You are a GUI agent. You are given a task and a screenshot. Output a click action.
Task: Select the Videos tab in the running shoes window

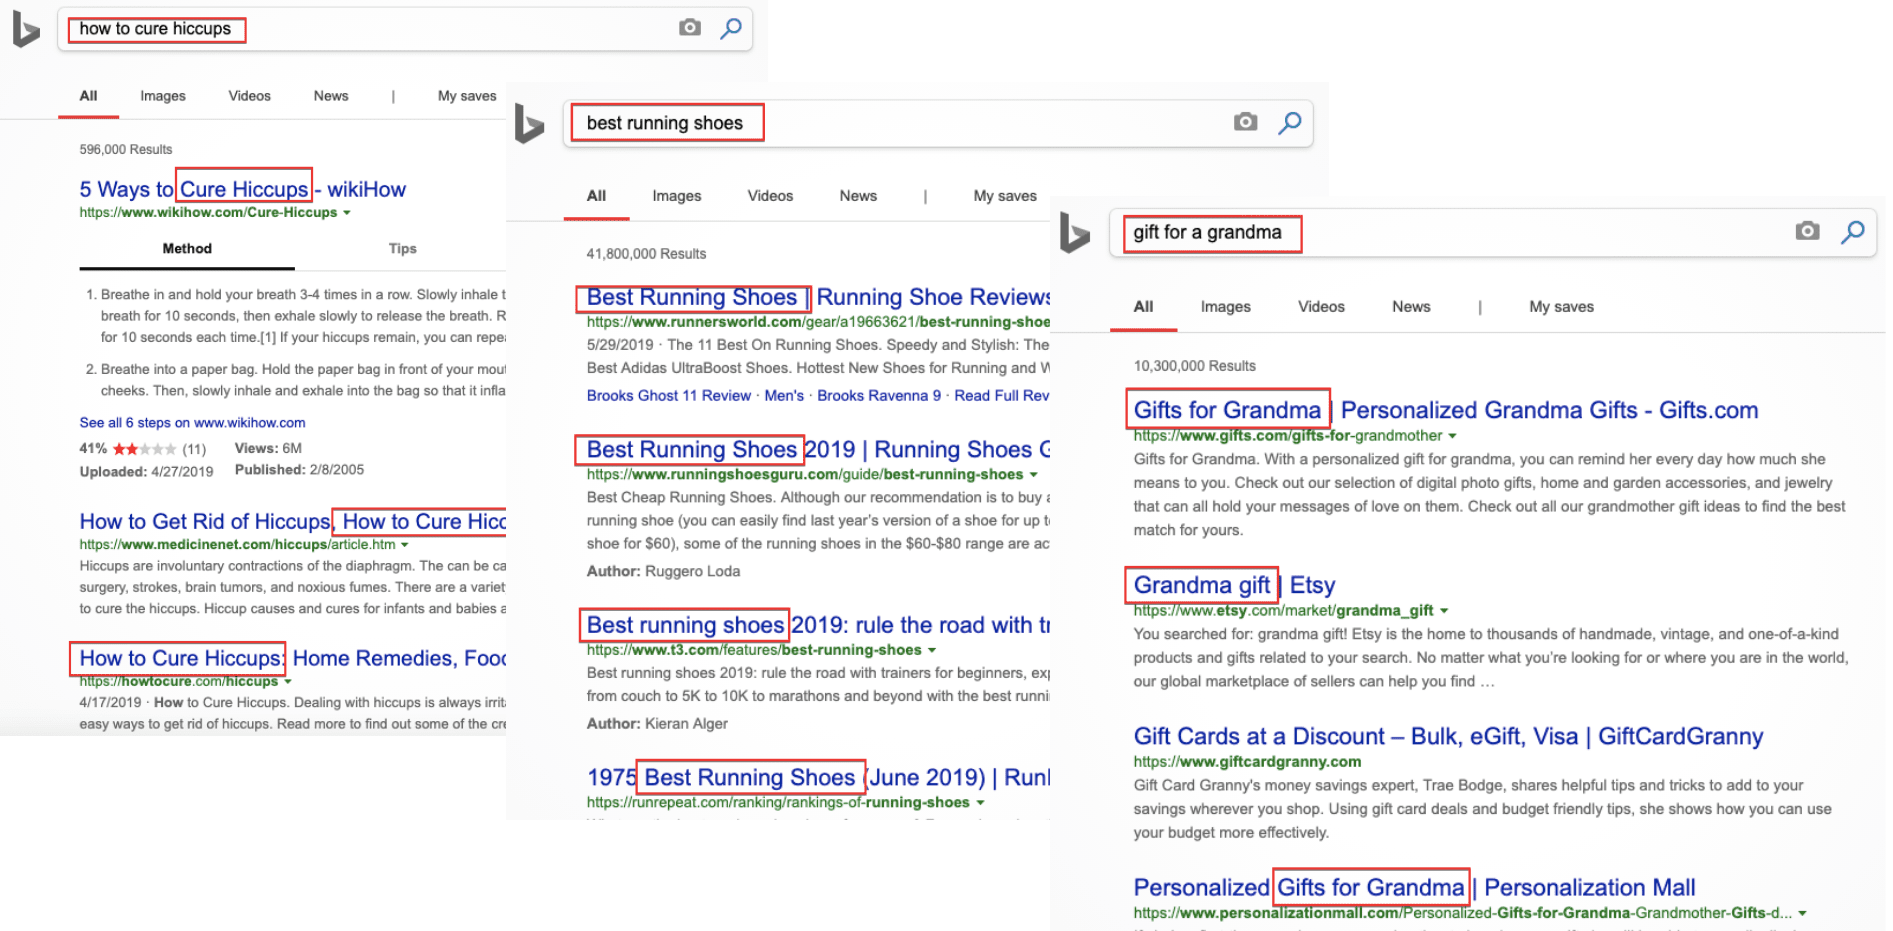(x=770, y=196)
